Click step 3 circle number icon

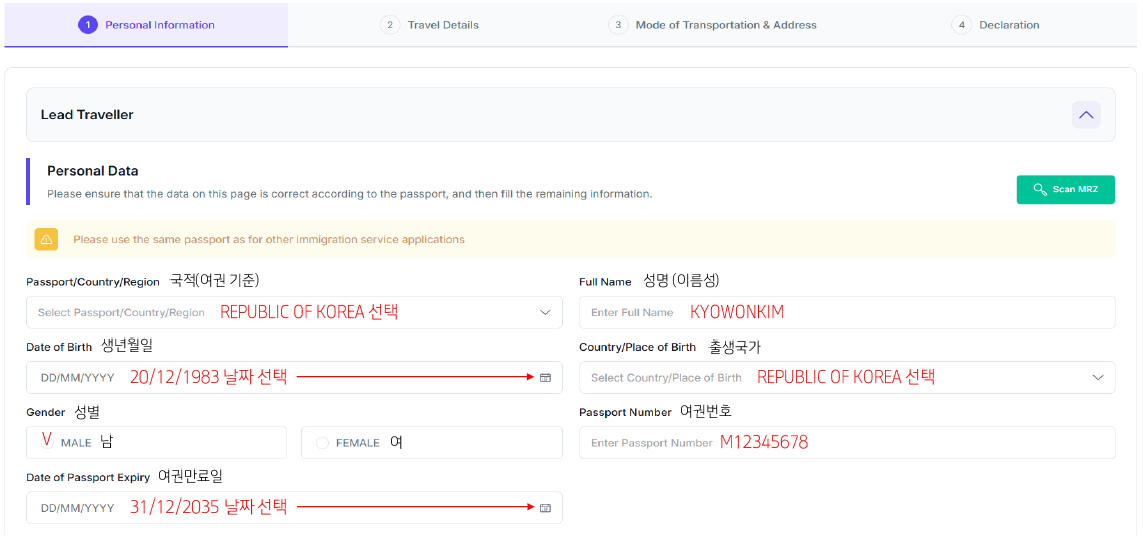tap(618, 25)
